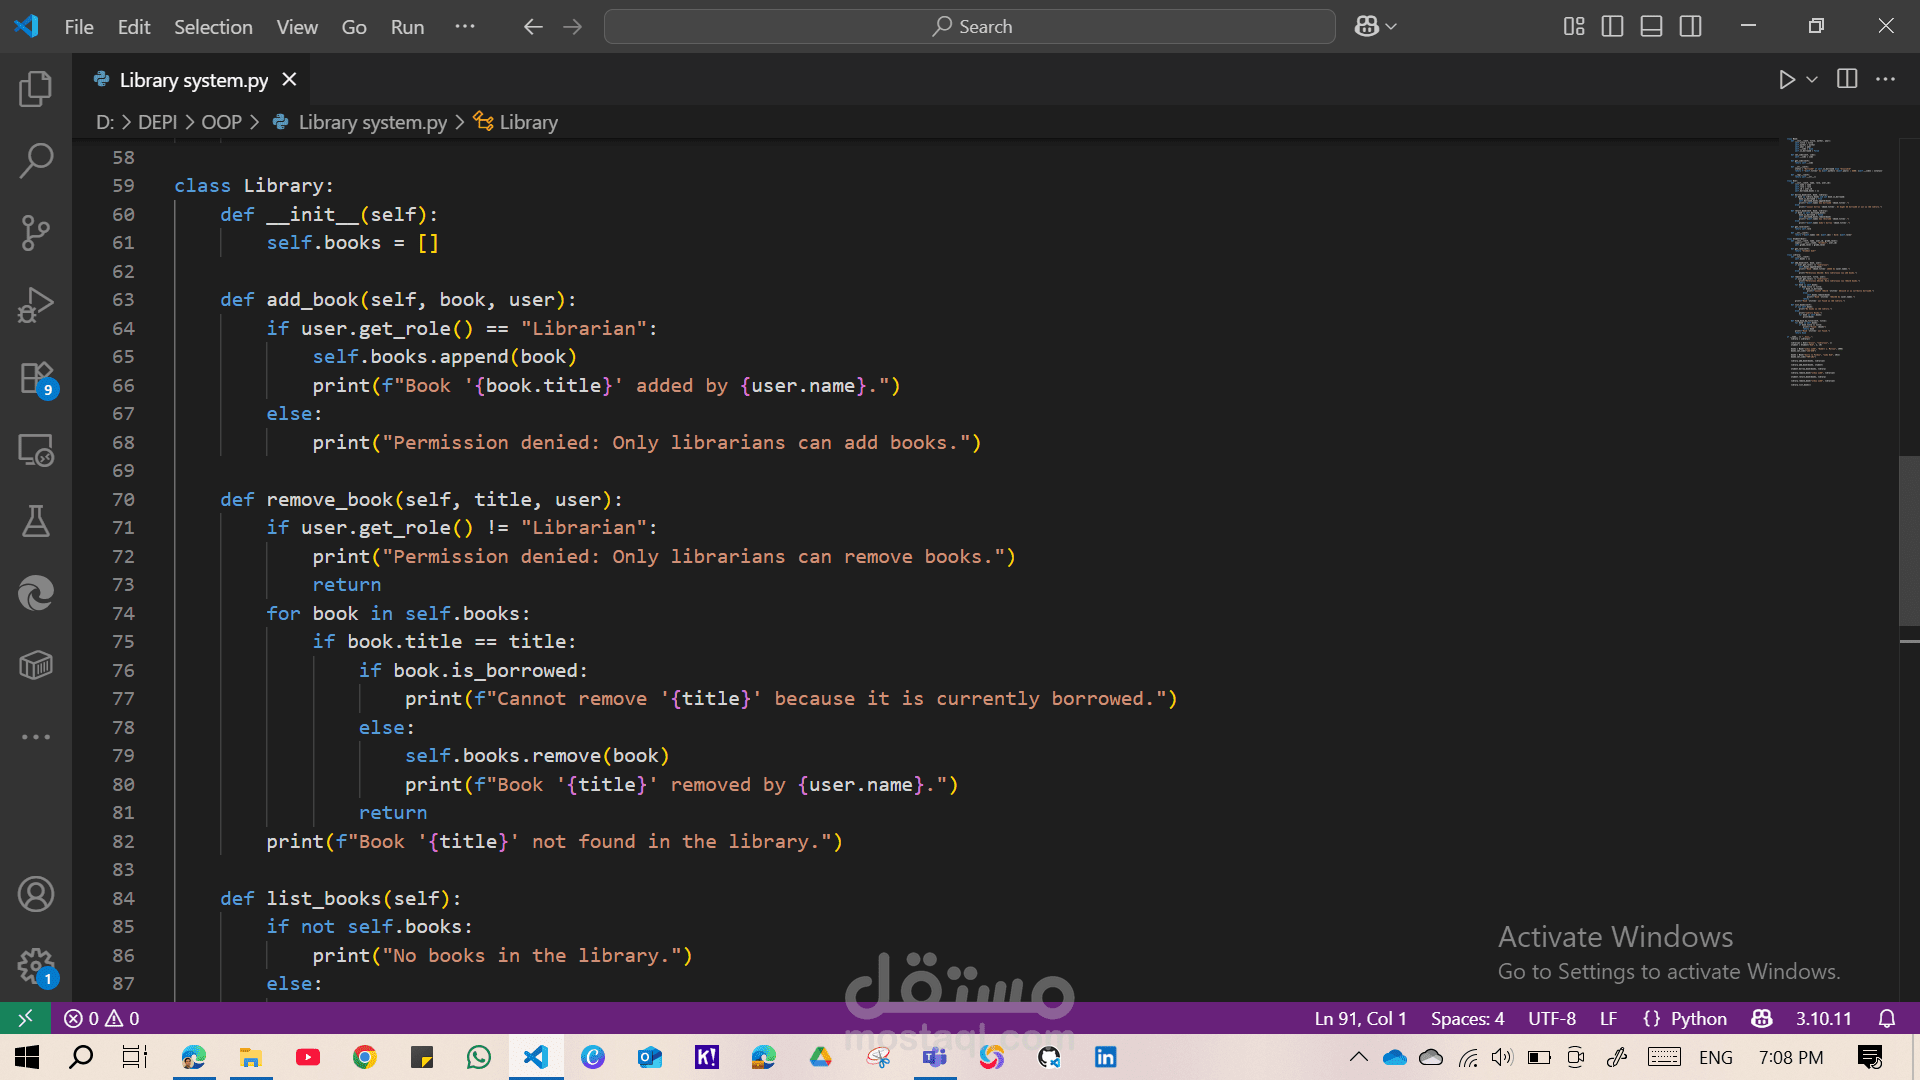
Task: Toggle the bottom Panel layout button
Action: click(1652, 27)
